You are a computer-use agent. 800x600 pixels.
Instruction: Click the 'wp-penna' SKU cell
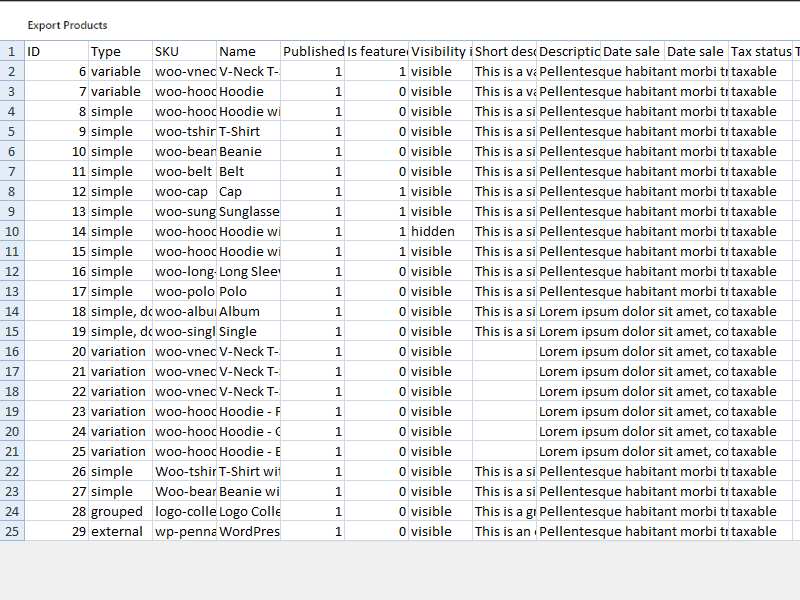coord(184,531)
